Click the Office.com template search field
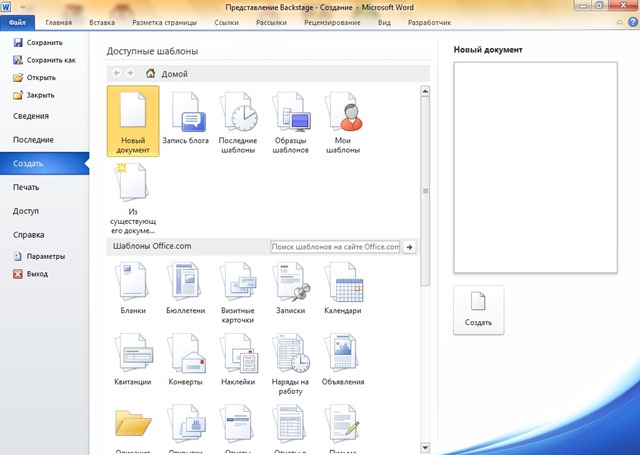The width and height of the screenshot is (640, 455). click(335, 246)
